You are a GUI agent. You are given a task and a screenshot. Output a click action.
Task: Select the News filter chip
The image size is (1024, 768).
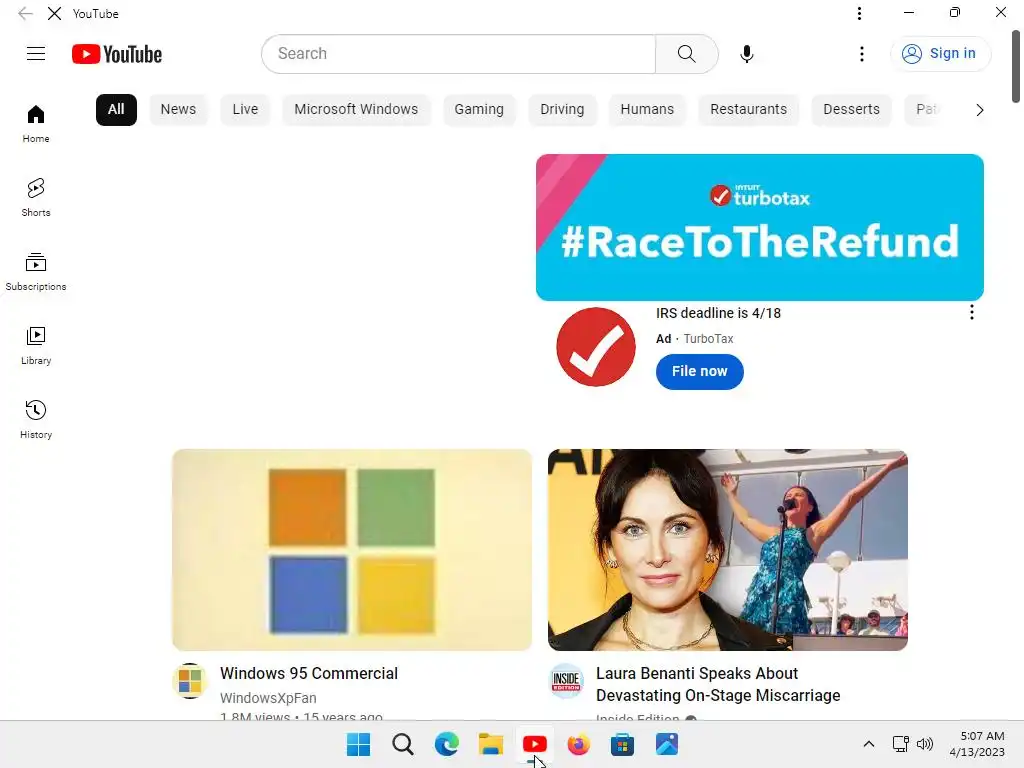178,110
